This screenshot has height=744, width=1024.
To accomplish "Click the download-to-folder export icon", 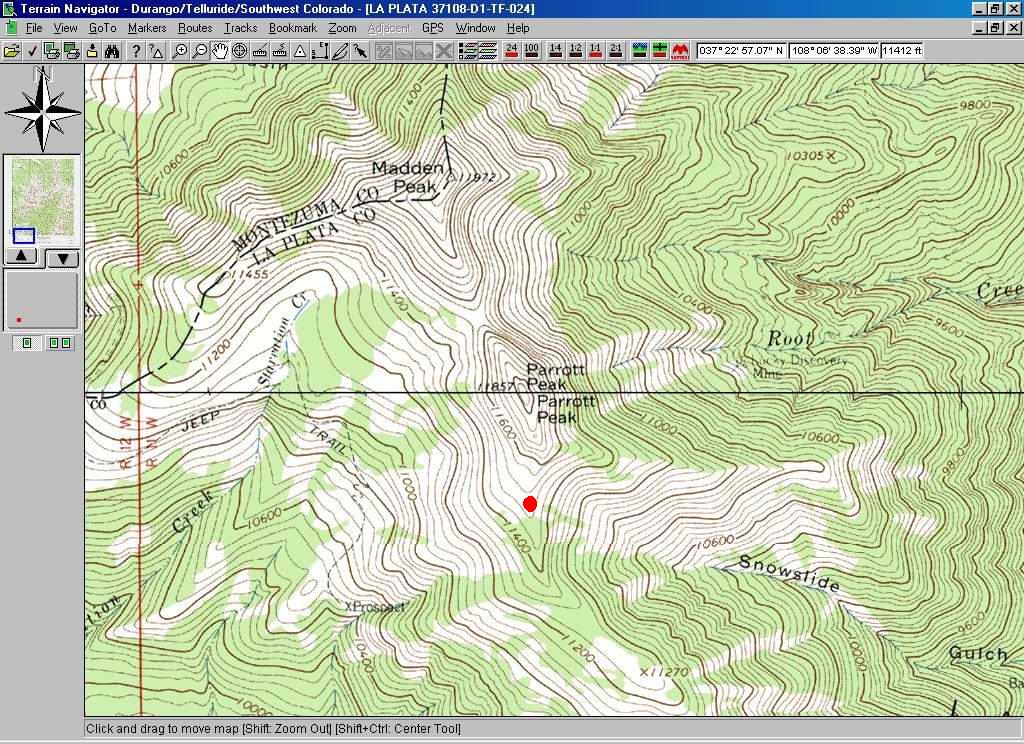I will [x=92, y=51].
